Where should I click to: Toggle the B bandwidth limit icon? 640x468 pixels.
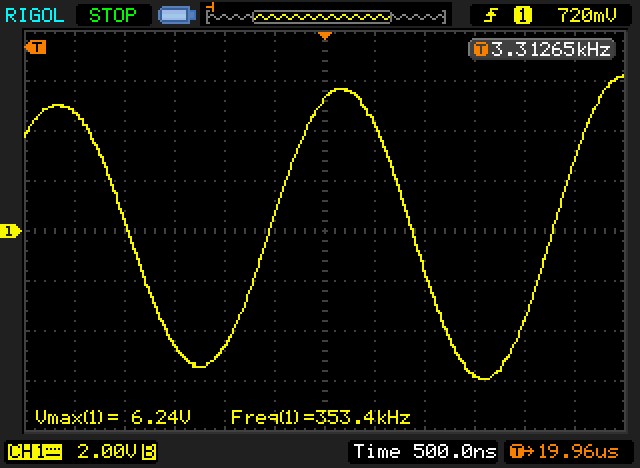[149, 451]
